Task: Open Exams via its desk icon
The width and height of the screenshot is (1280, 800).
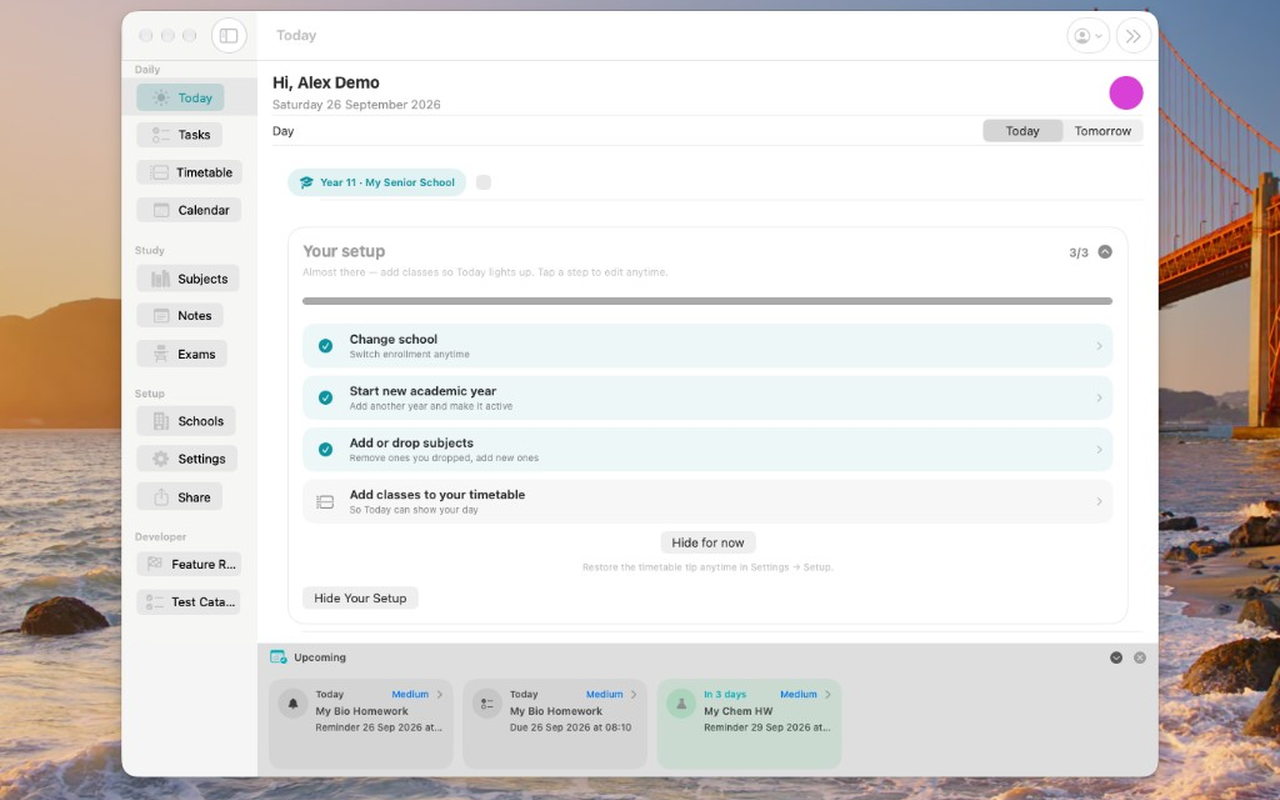Action: point(161,354)
